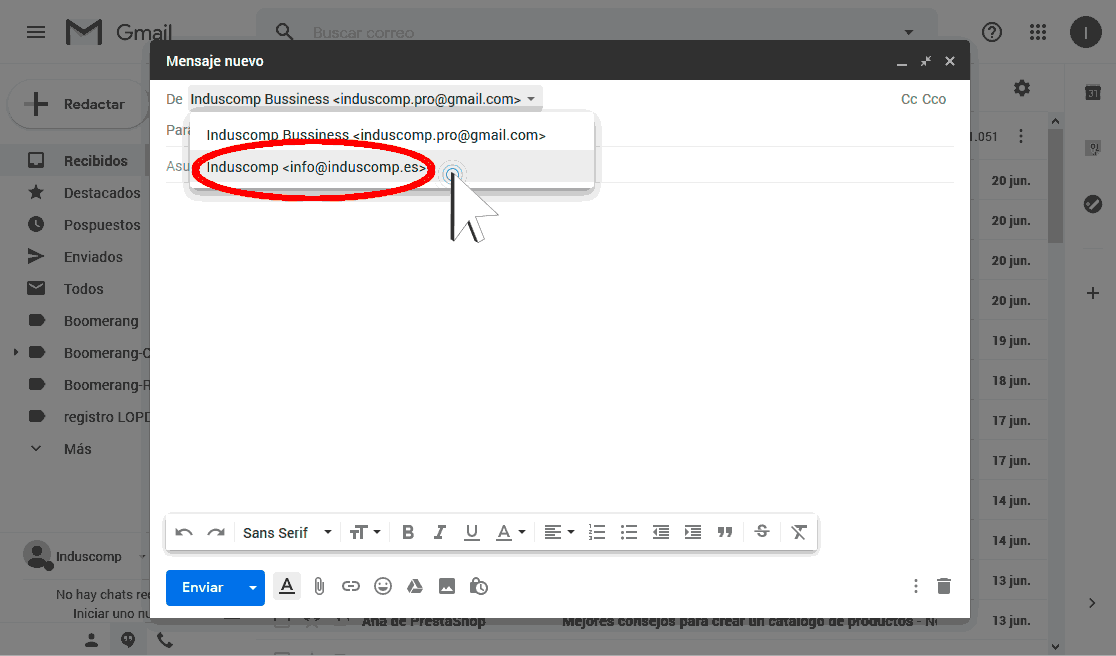
Task: Open the text size dropdown
Action: pyautogui.click(x=365, y=532)
